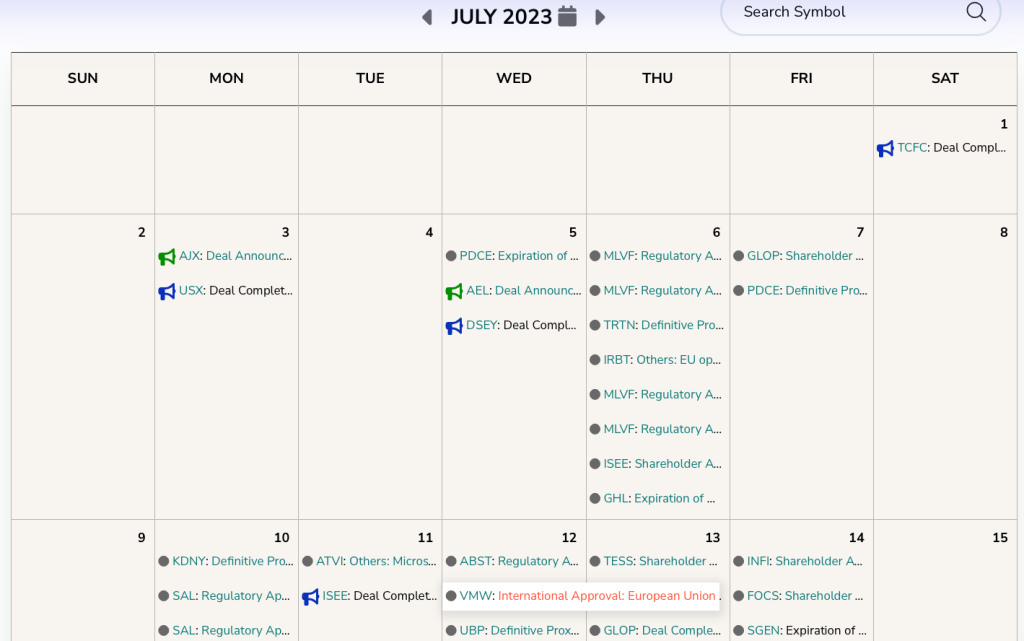Click the blue megaphone next to USX

(167, 292)
